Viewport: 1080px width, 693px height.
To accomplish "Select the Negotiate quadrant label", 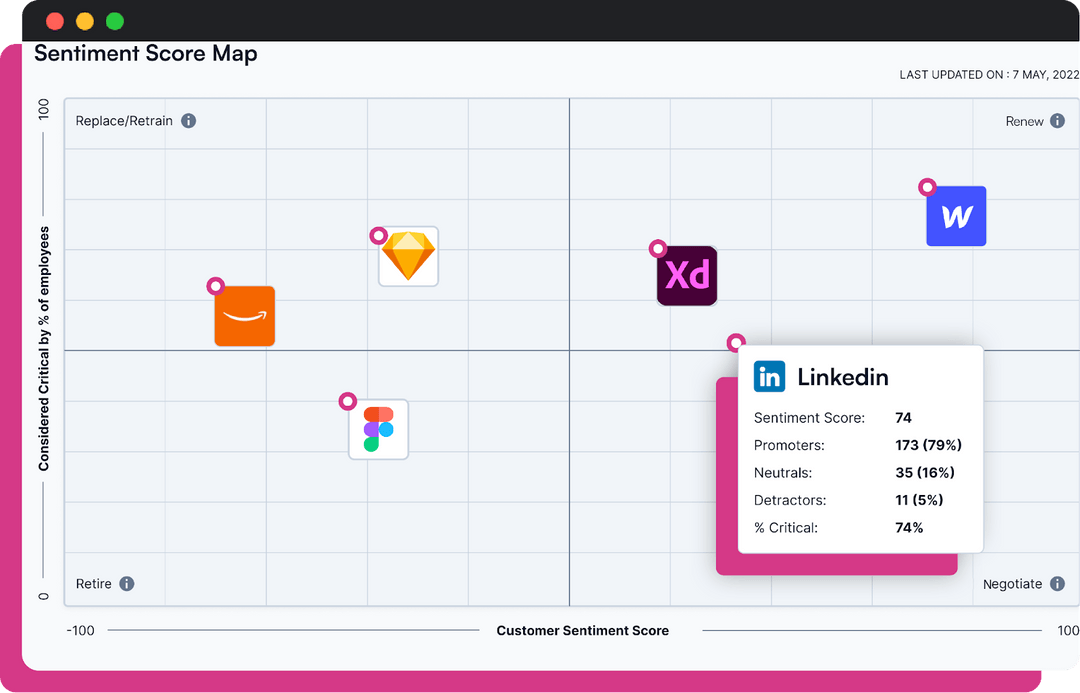I will [x=1012, y=583].
